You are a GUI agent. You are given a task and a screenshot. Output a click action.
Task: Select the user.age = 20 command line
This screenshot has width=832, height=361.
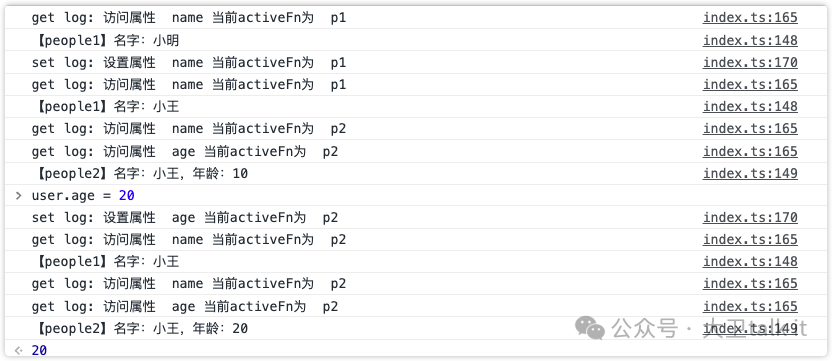(83, 196)
